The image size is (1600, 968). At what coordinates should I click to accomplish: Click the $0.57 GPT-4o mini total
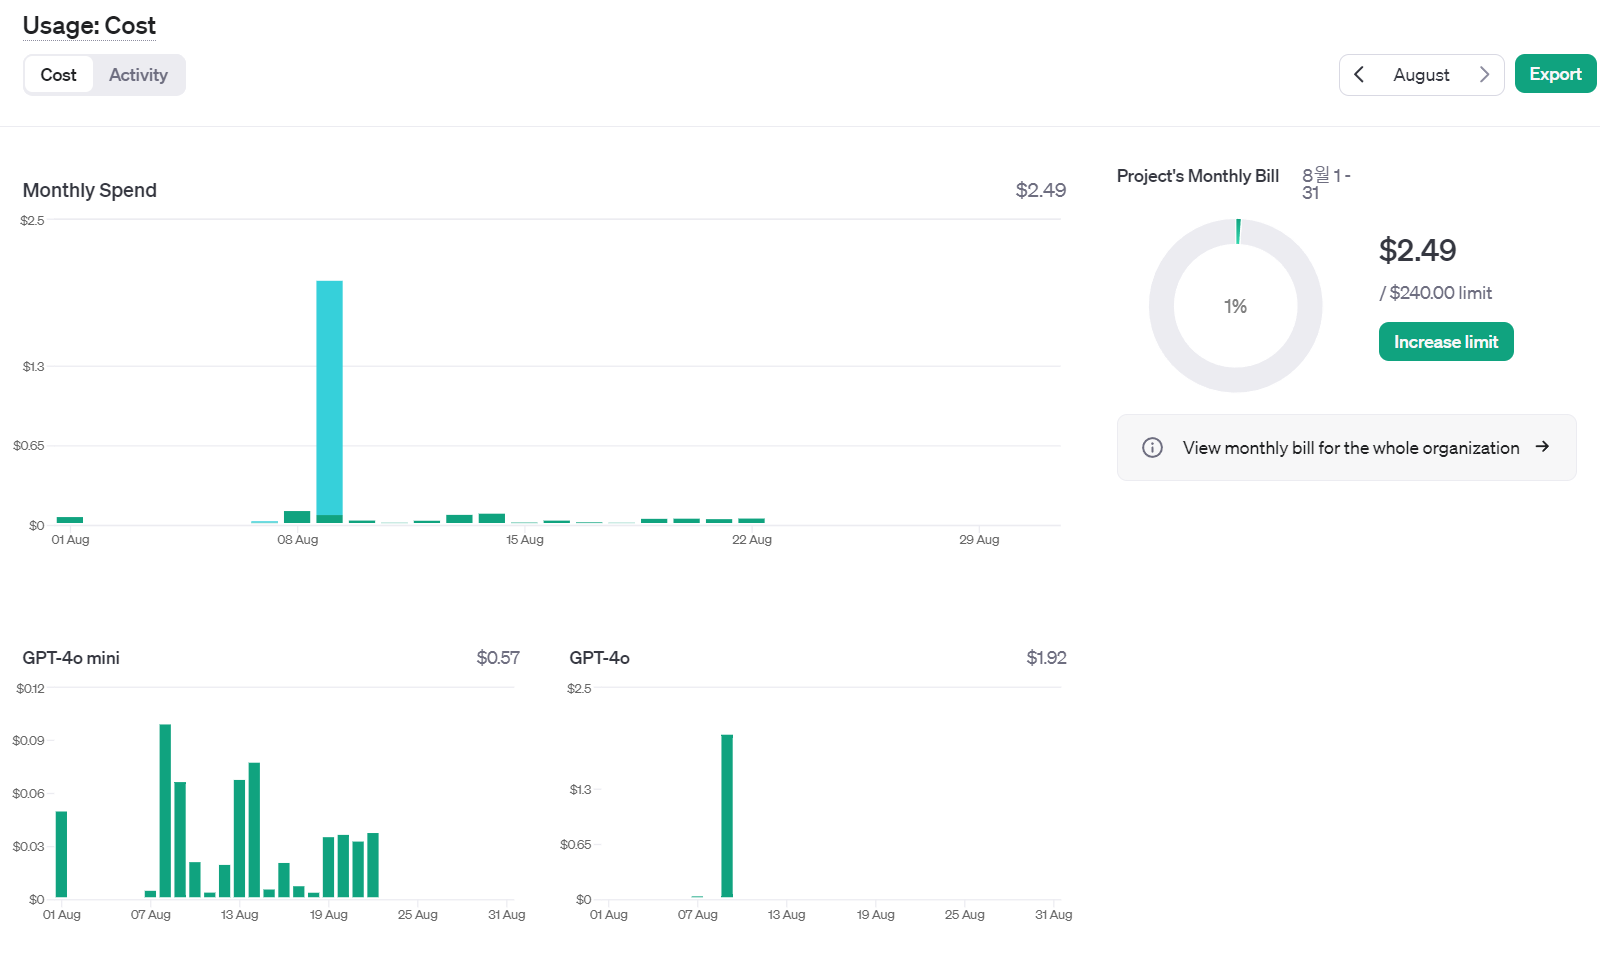(x=498, y=658)
